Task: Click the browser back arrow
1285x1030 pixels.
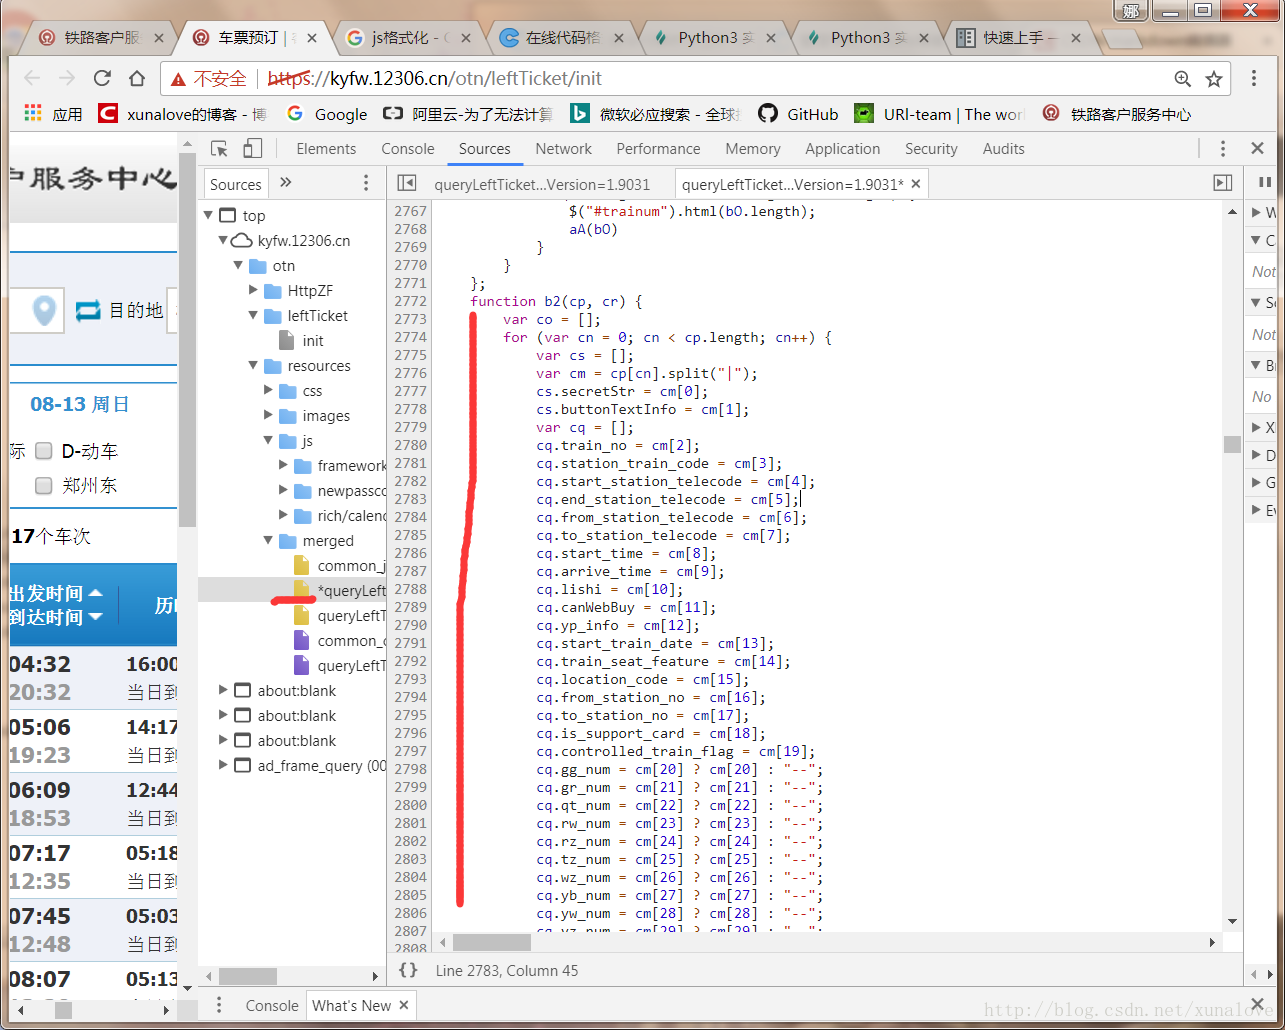Action: click(32, 78)
